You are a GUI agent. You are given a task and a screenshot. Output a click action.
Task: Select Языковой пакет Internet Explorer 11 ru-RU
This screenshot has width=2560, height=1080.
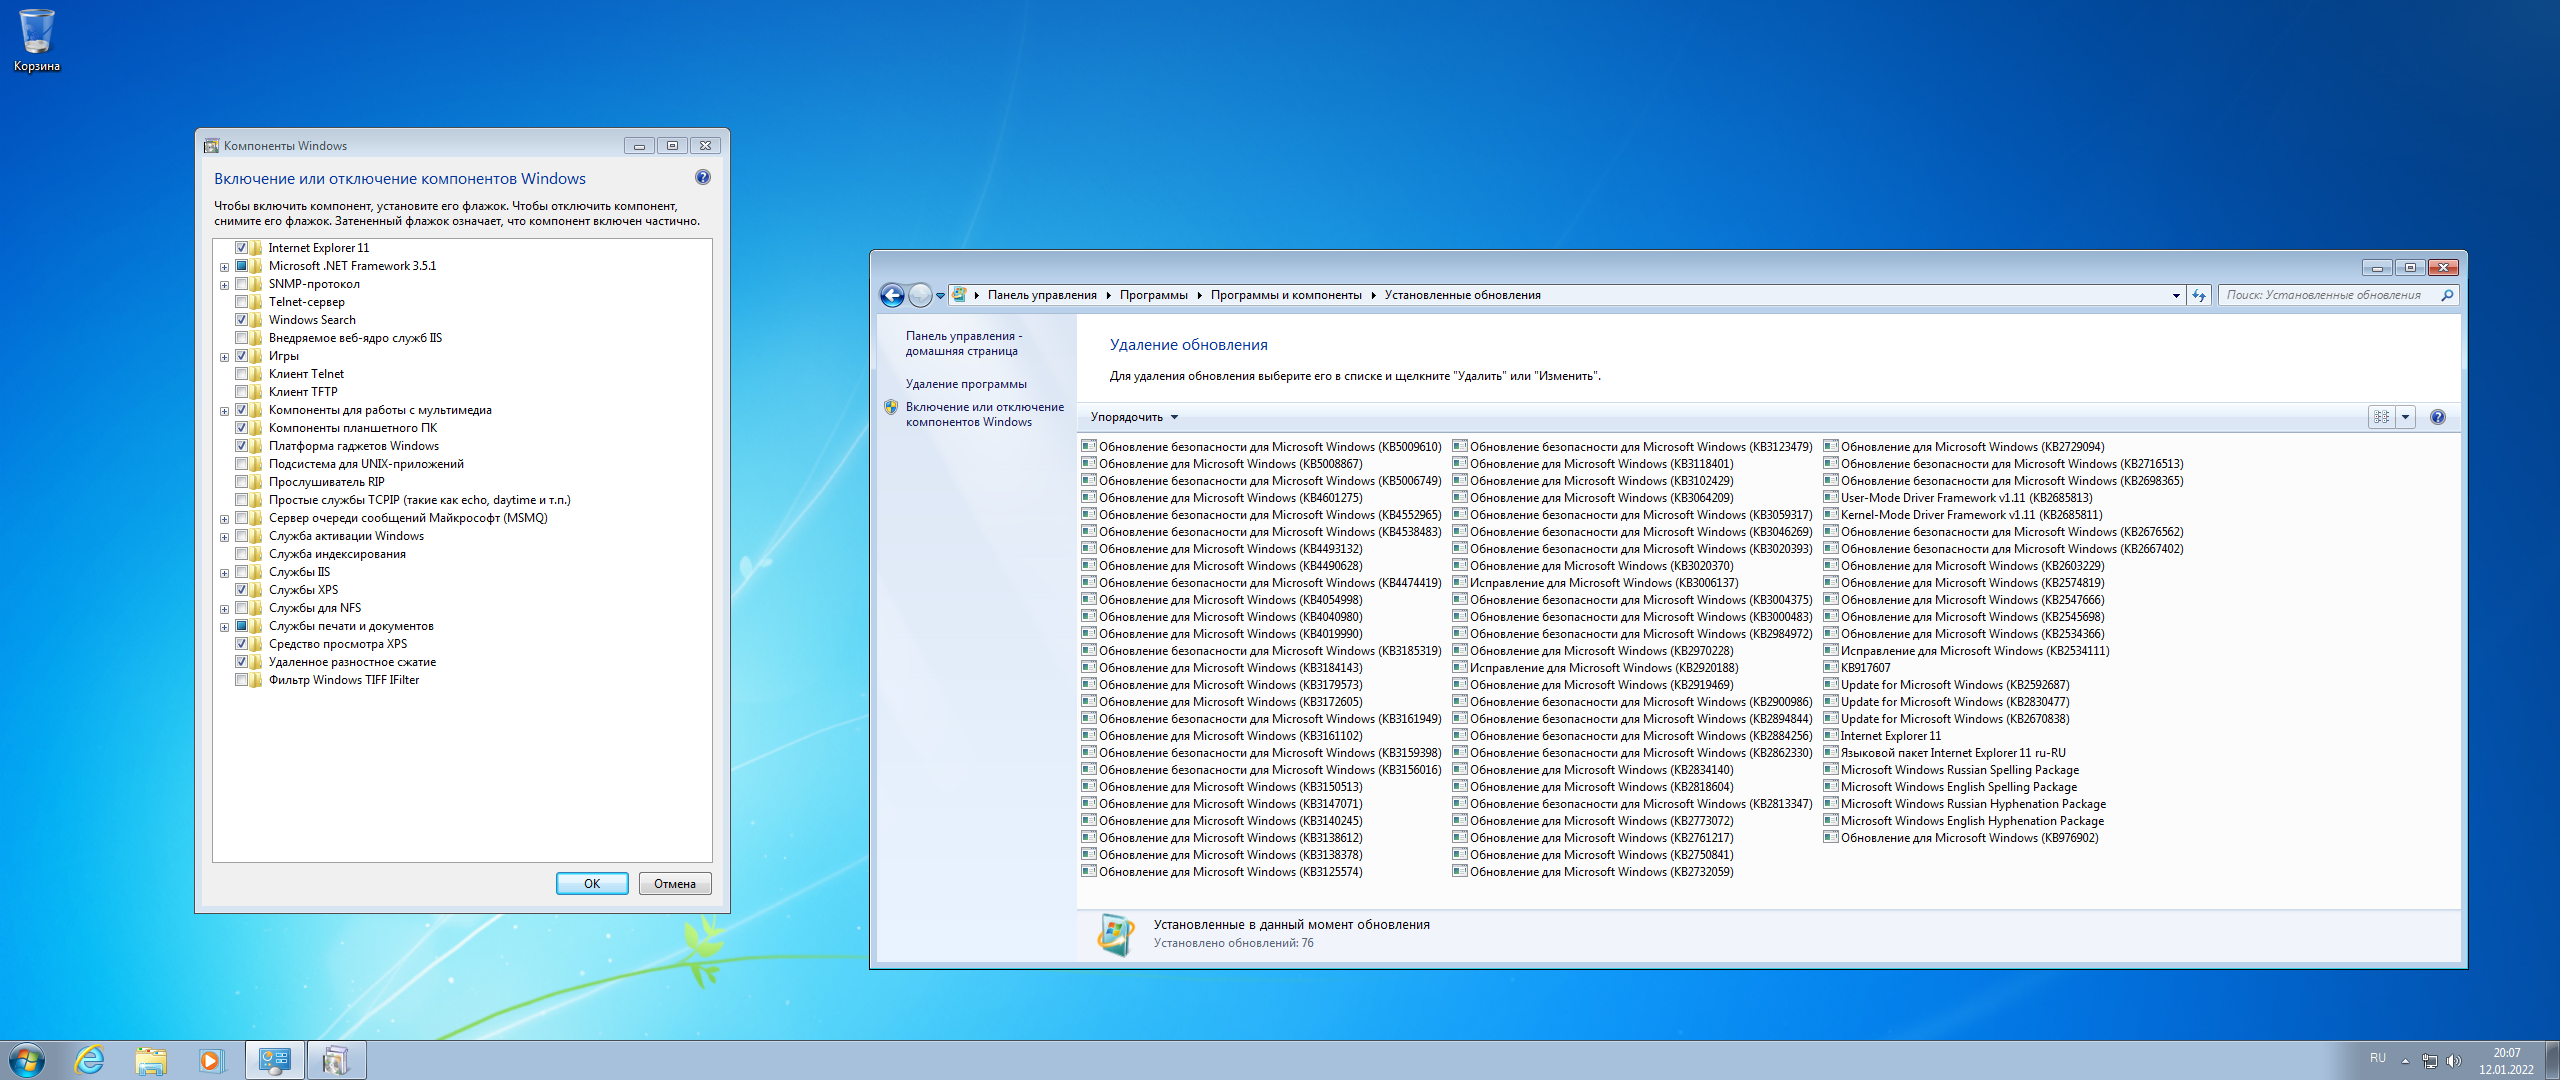tap(1945, 753)
